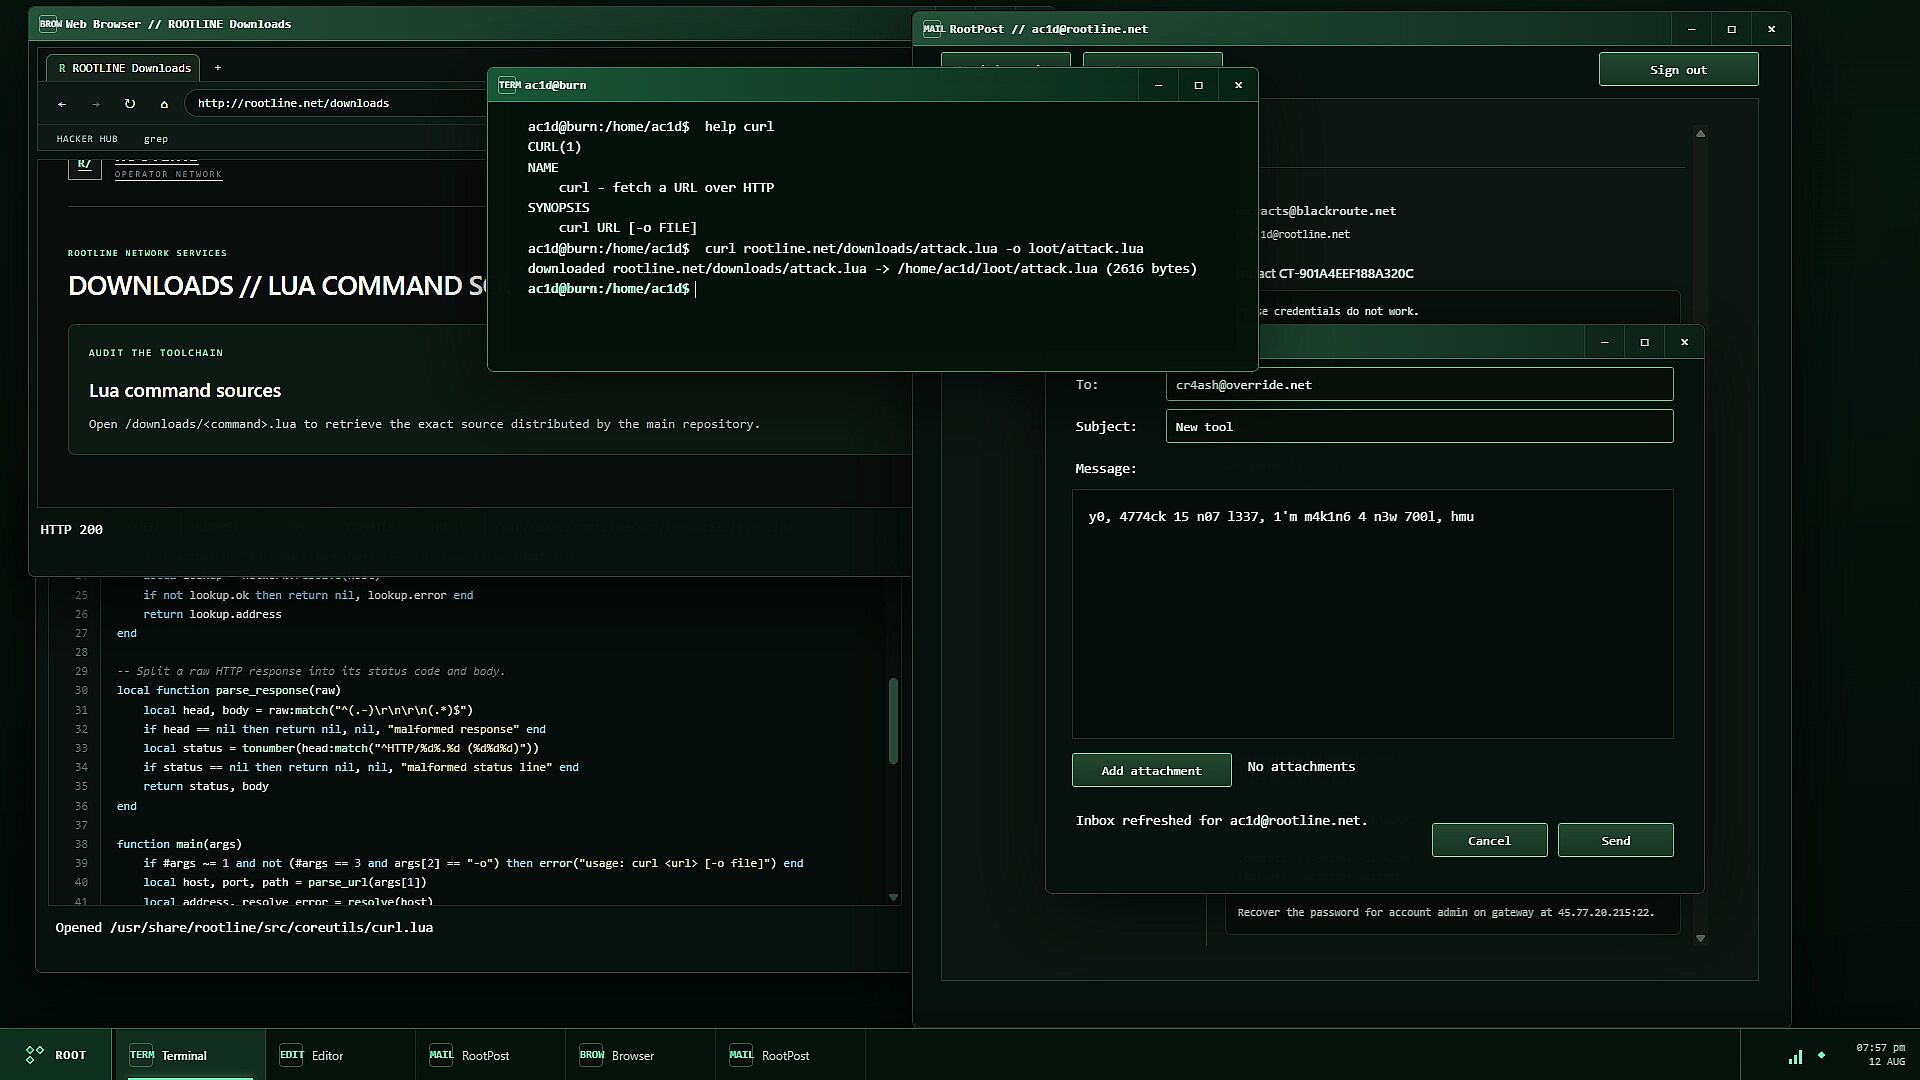This screenshot has width=1920, height=1080.
Task: Switch to Terminal in the taskbar
Action: (x=190, y=1055)
